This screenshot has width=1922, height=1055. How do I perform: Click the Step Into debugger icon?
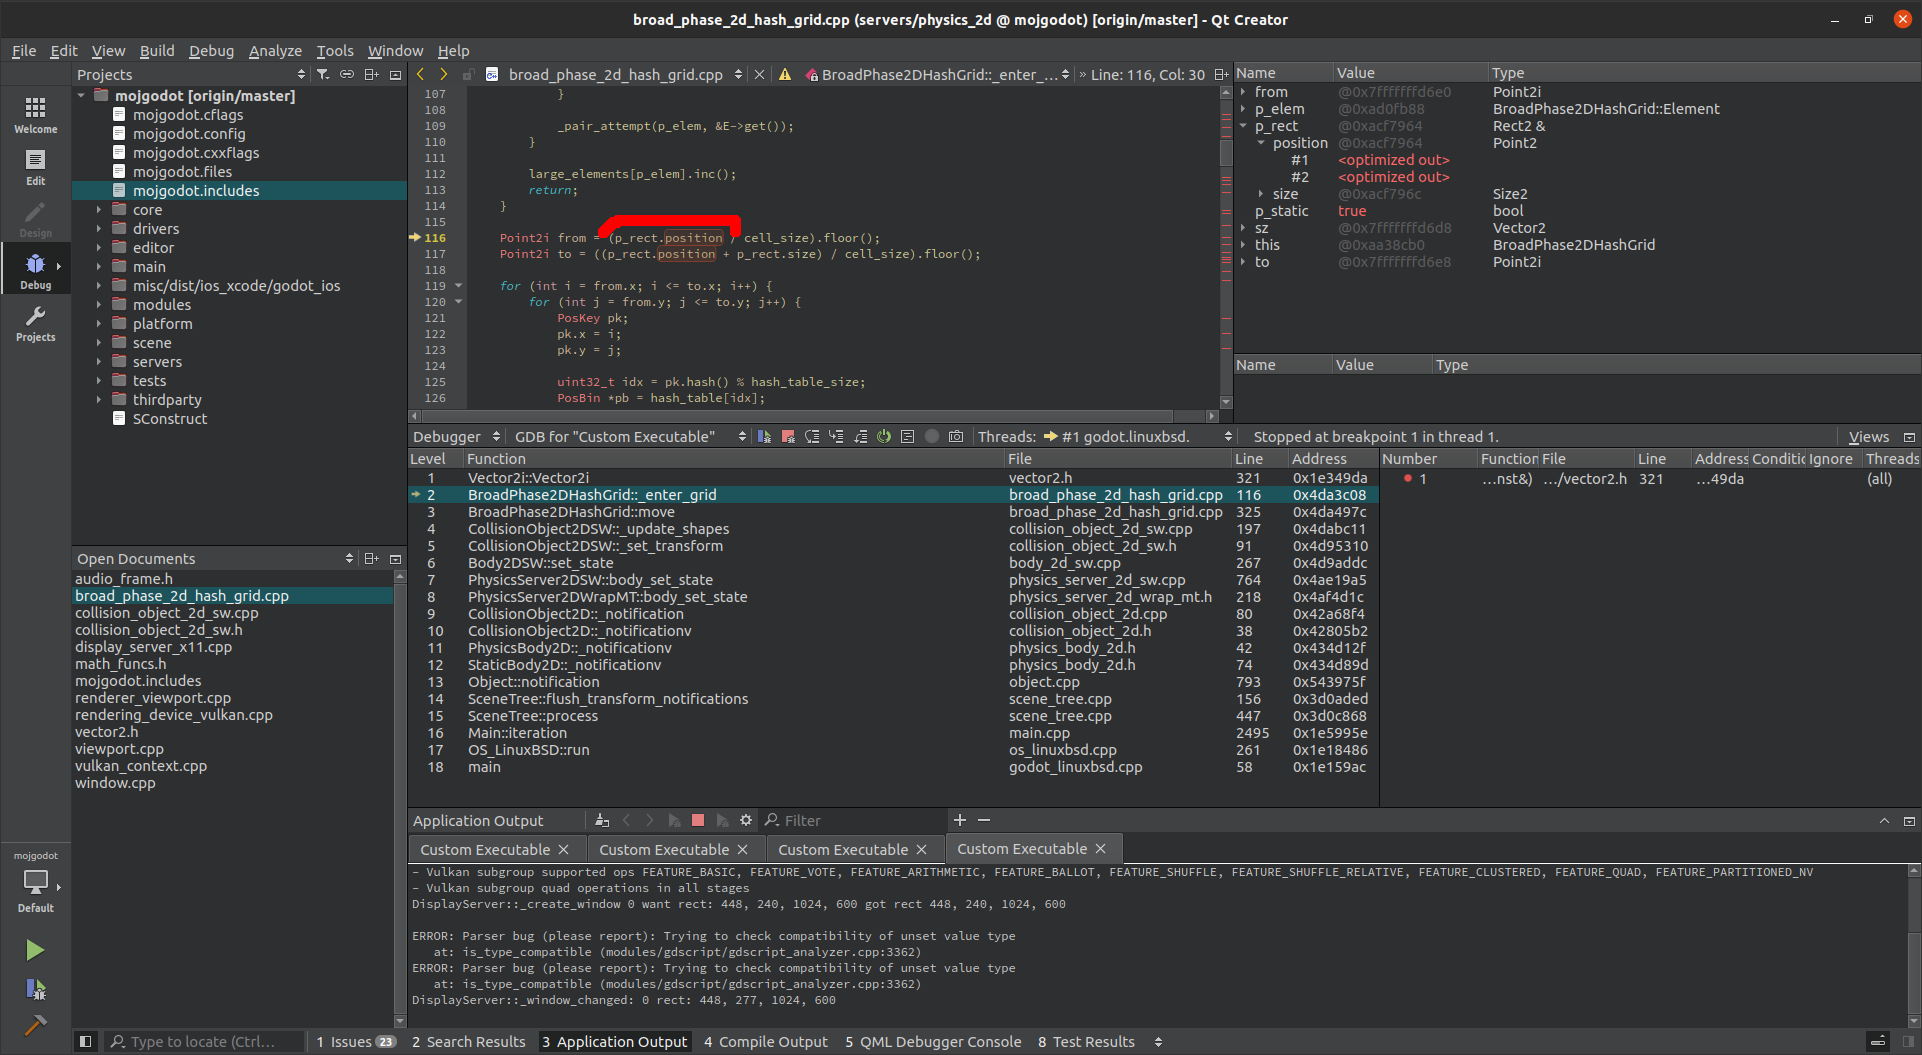tap(837, 436)
